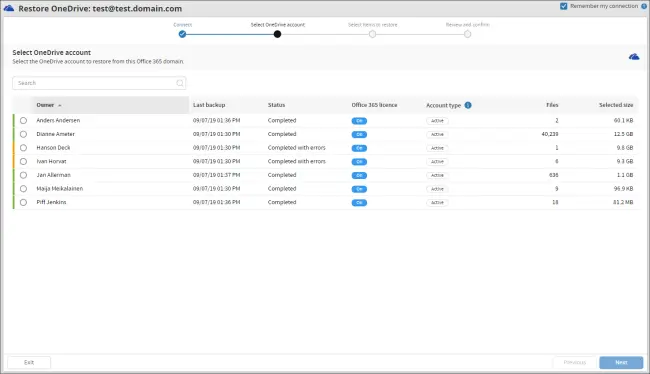Toggle Office 365 licence for Dianne Ameter

(x=359, y=135)
